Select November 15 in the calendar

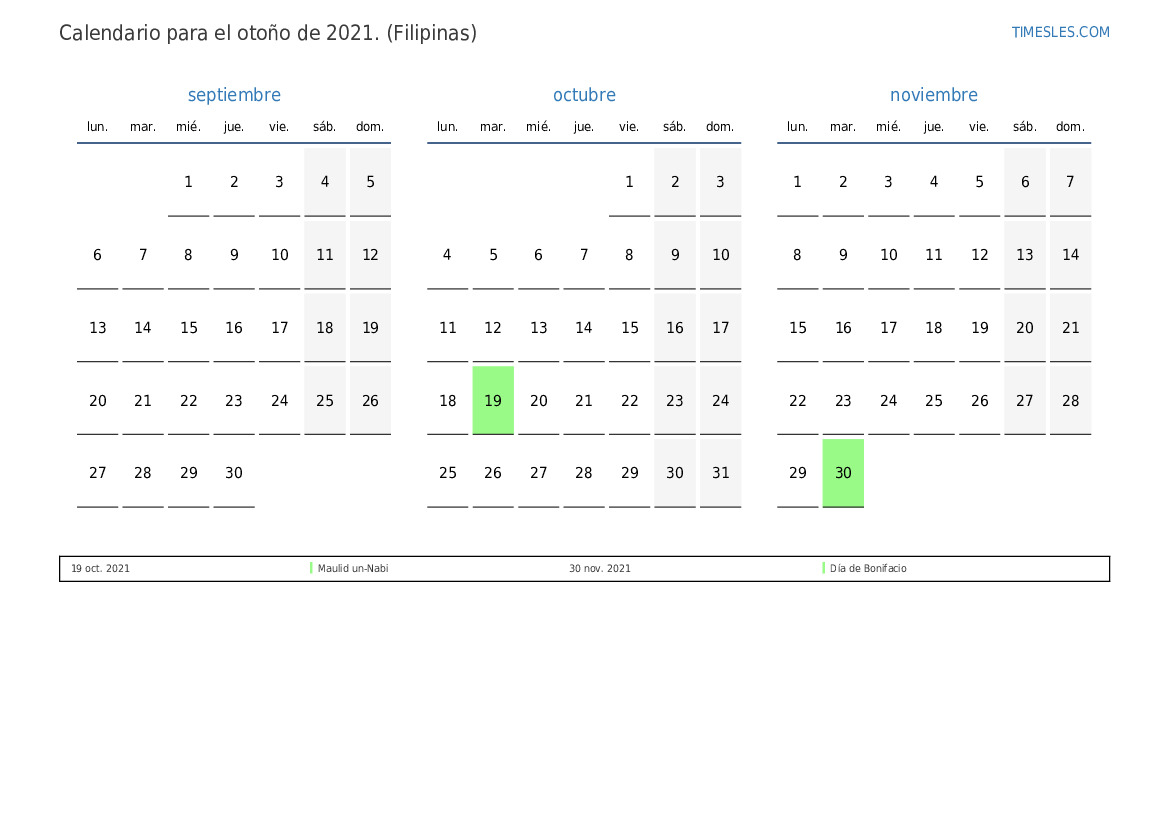(x=797, y=328)
